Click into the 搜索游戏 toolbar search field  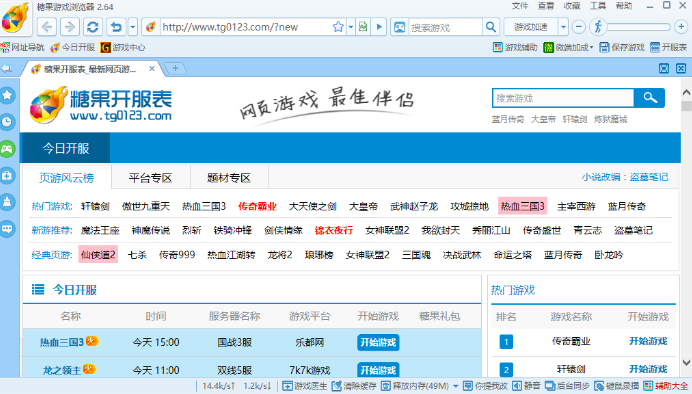[x=445, y=27]
